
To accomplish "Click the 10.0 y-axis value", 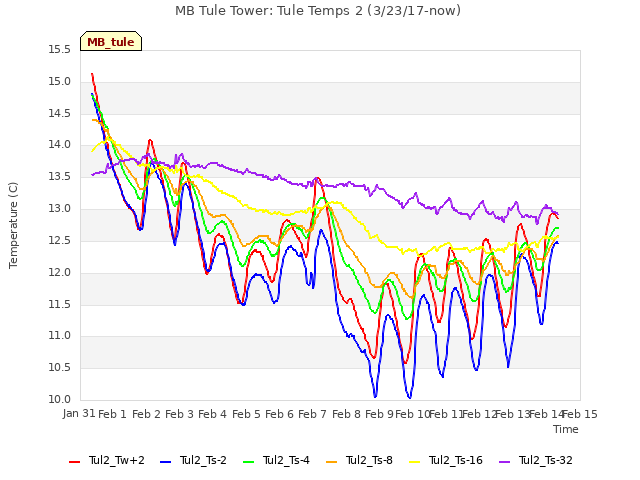I will click(60, 400).
